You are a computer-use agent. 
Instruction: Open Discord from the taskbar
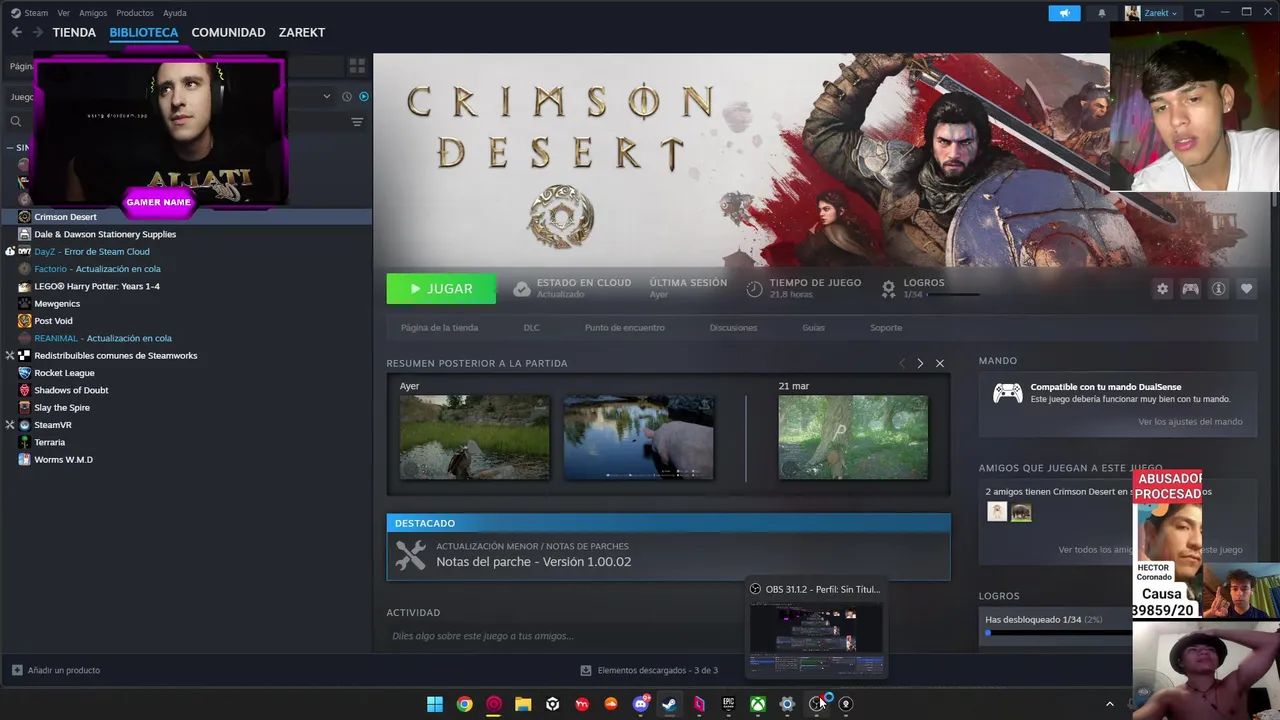click(640, 704)
